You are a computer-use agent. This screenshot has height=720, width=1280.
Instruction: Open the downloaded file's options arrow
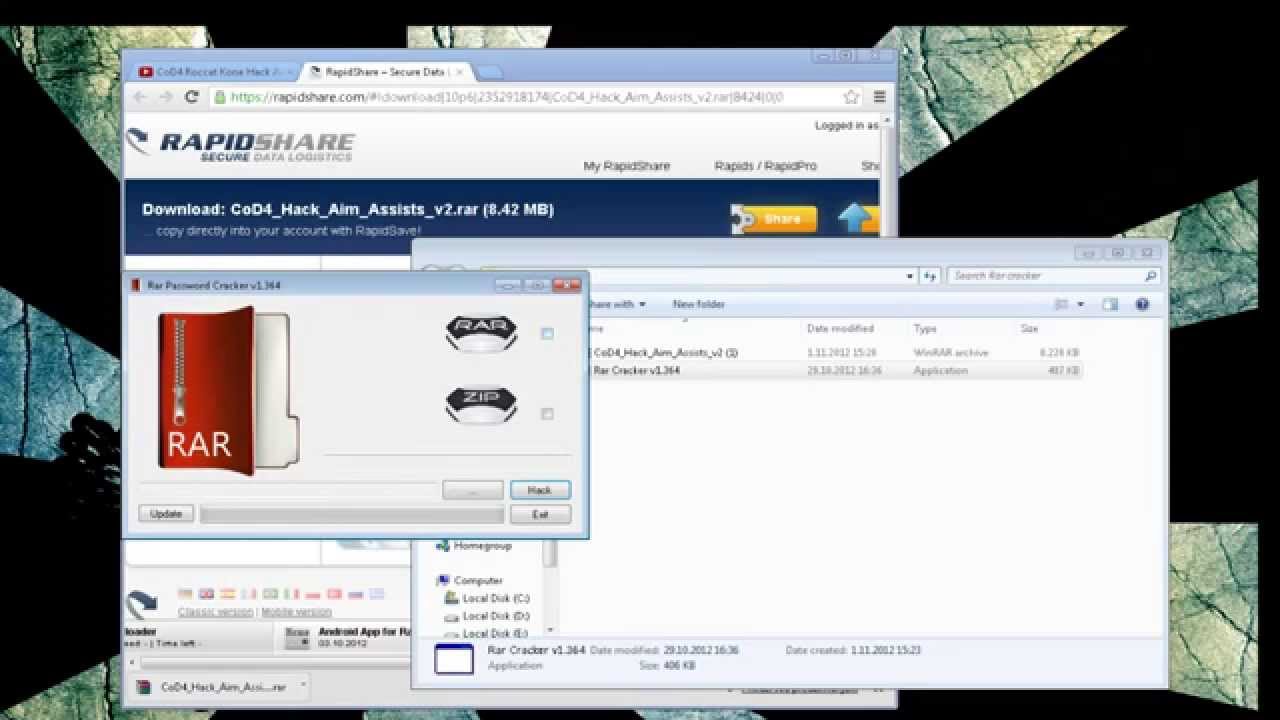click(304, 687)
